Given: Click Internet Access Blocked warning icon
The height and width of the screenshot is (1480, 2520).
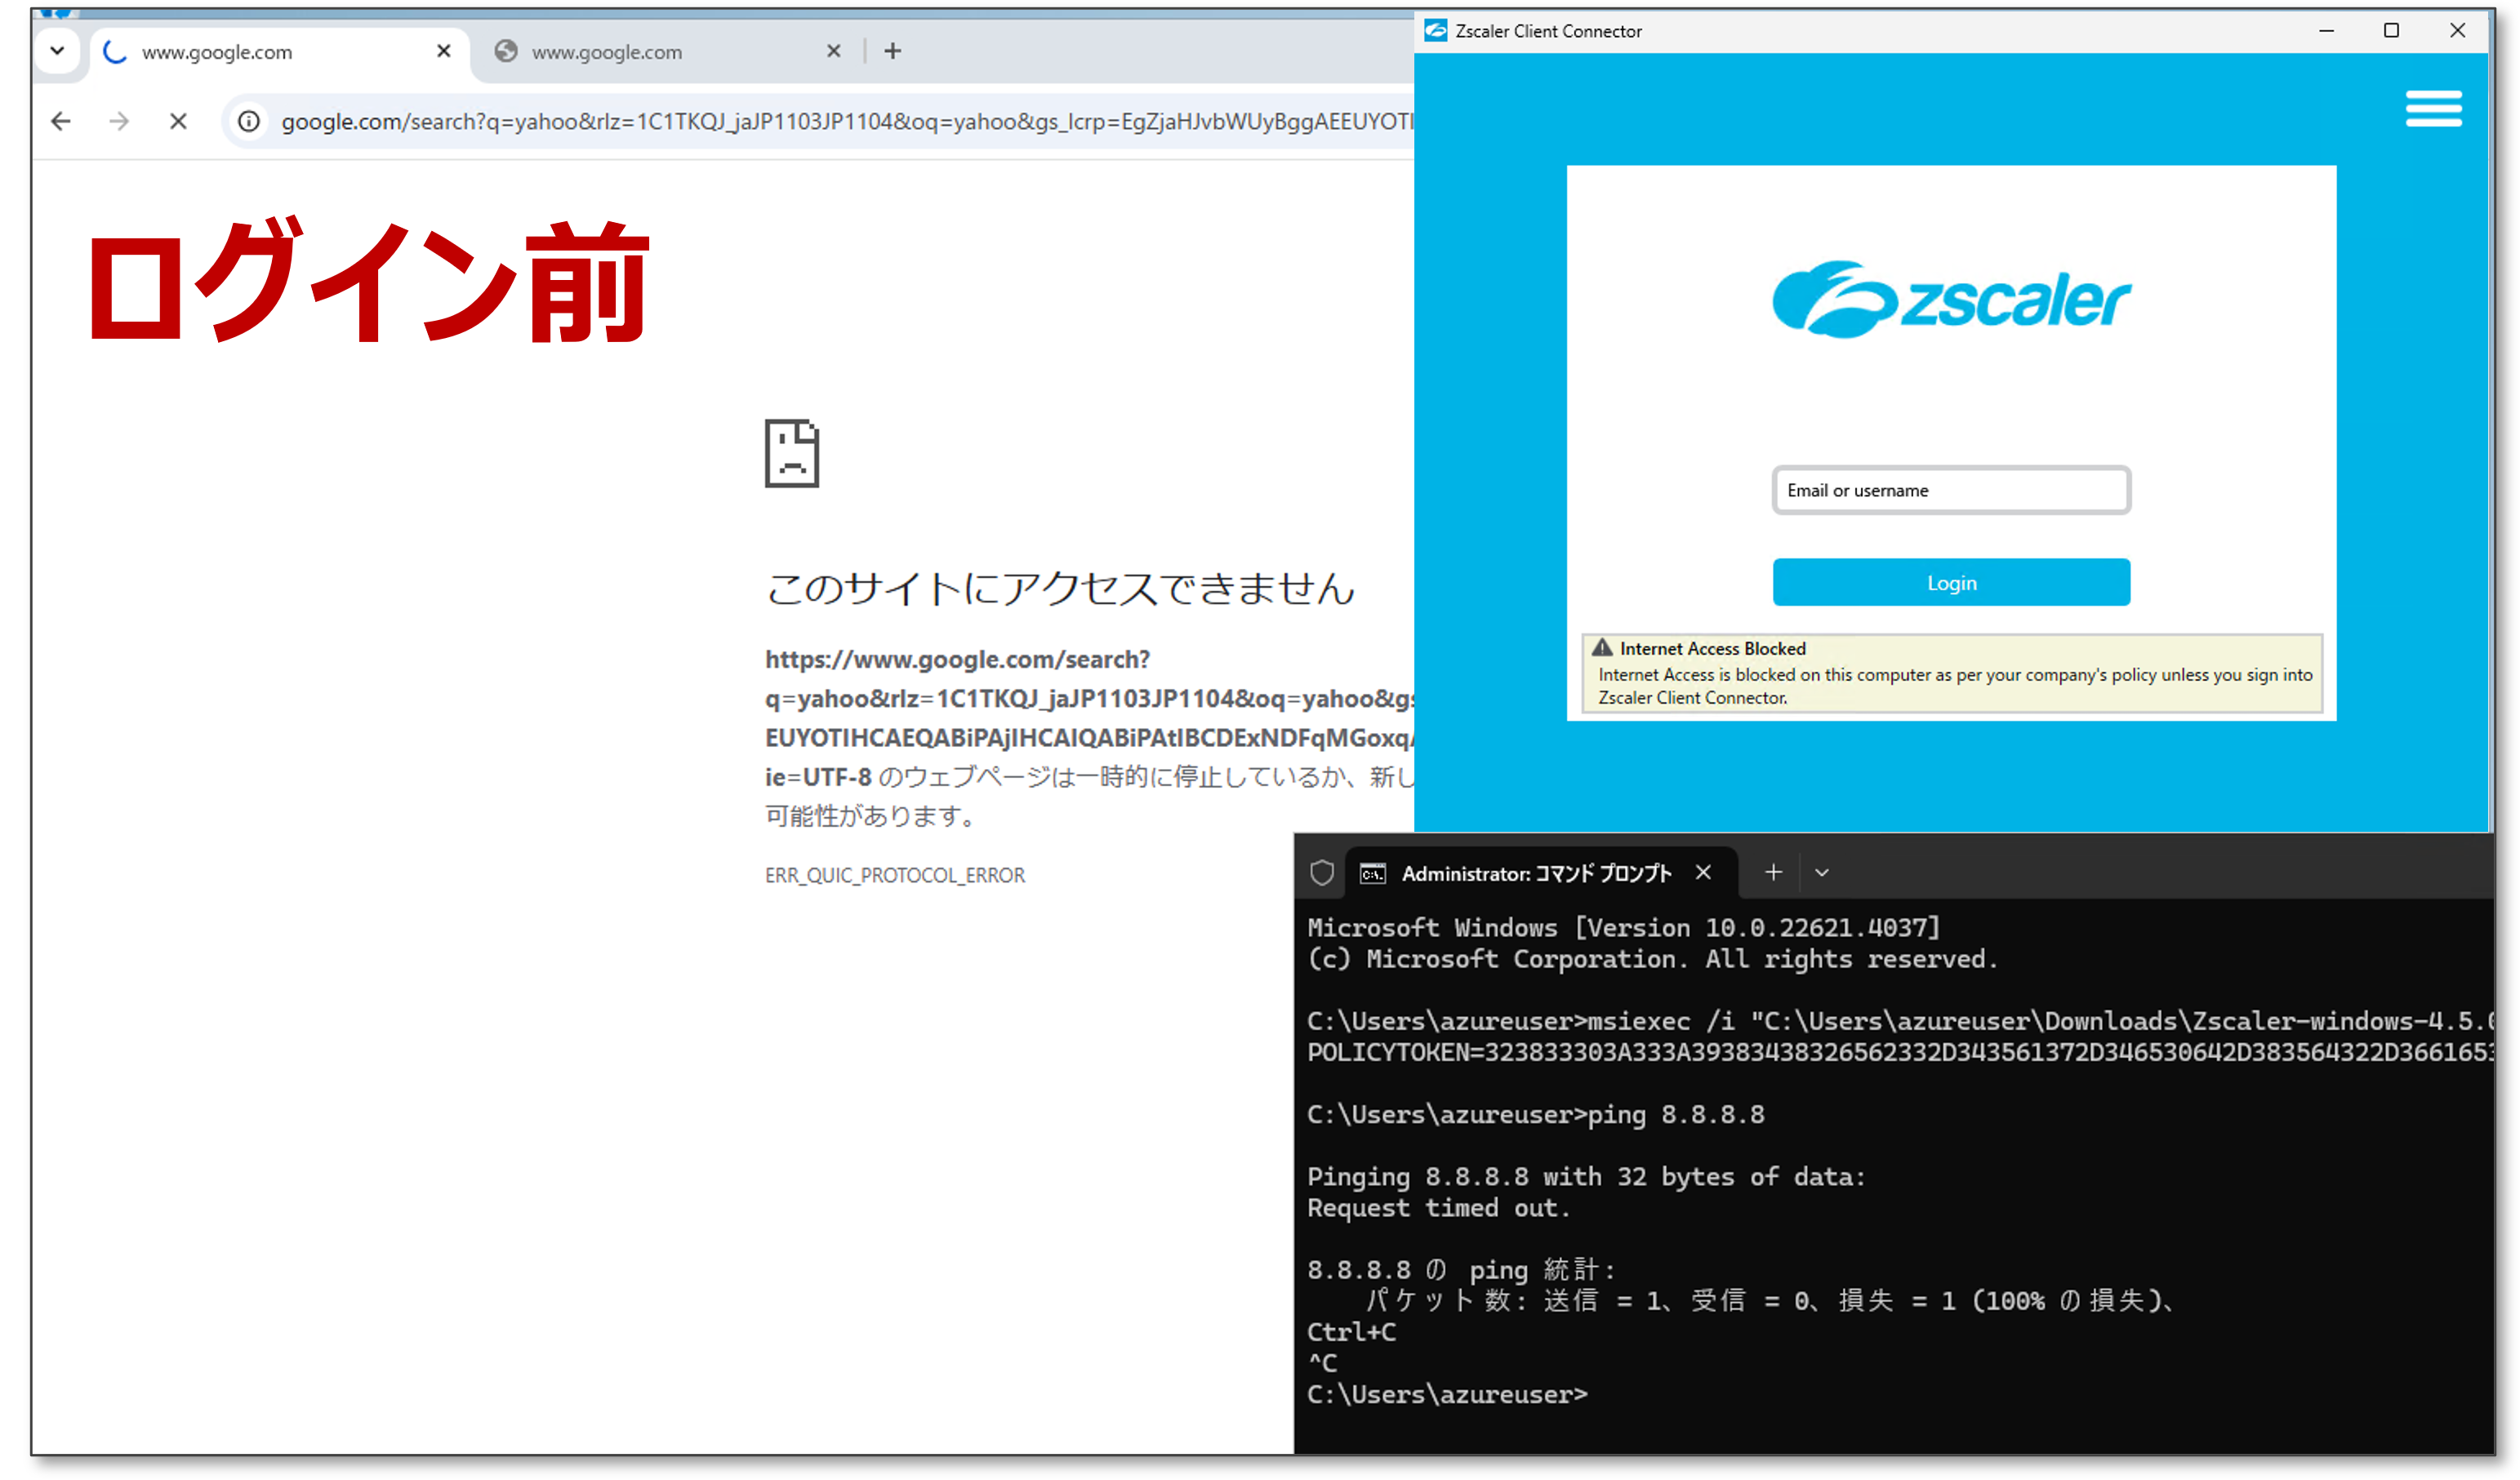Looking at the screenshot, I should click(1602, 647).
